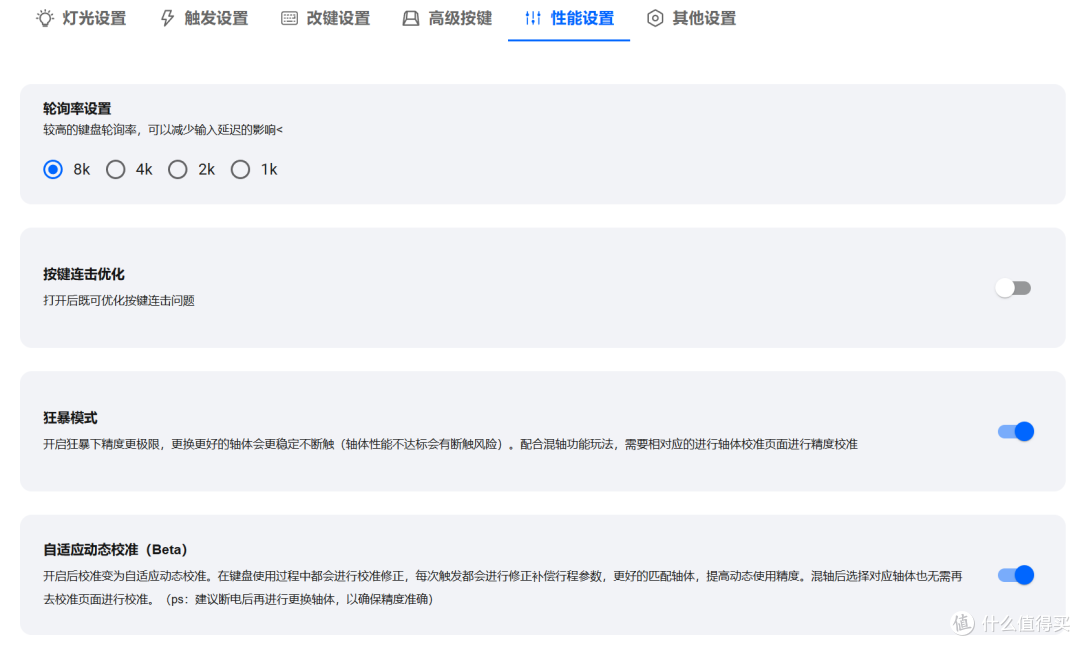
Task: Turn off 自适应动态校准 (Beta) toggle
Action: tap(1016, 575)
